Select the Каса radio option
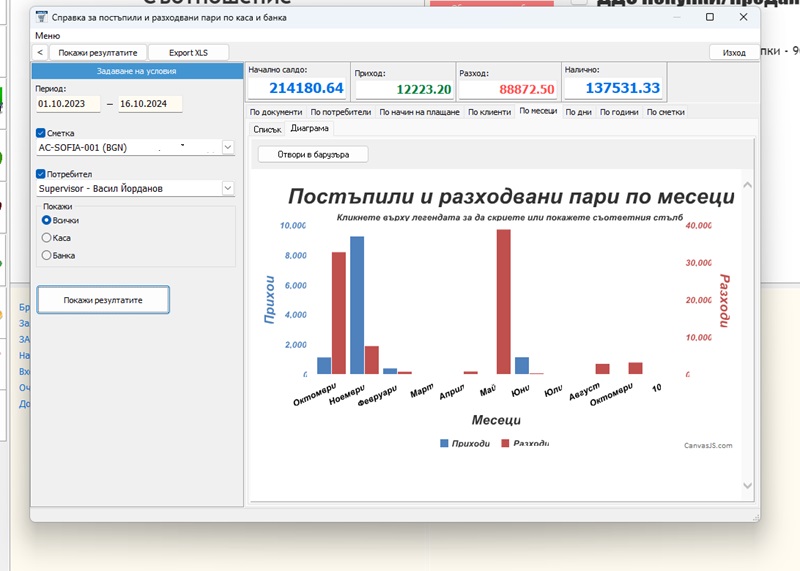 46,238
